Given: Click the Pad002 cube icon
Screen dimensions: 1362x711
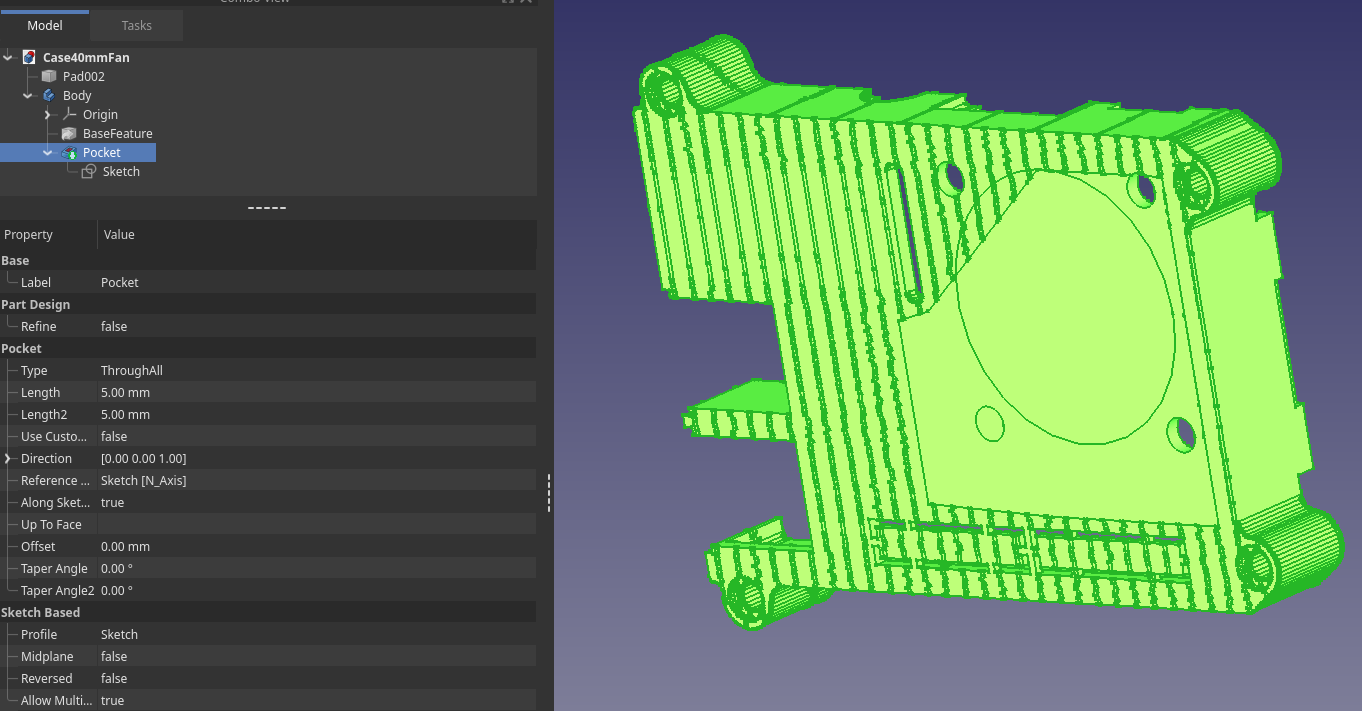Looking at the screenshot, I should (x=48, y=76).
